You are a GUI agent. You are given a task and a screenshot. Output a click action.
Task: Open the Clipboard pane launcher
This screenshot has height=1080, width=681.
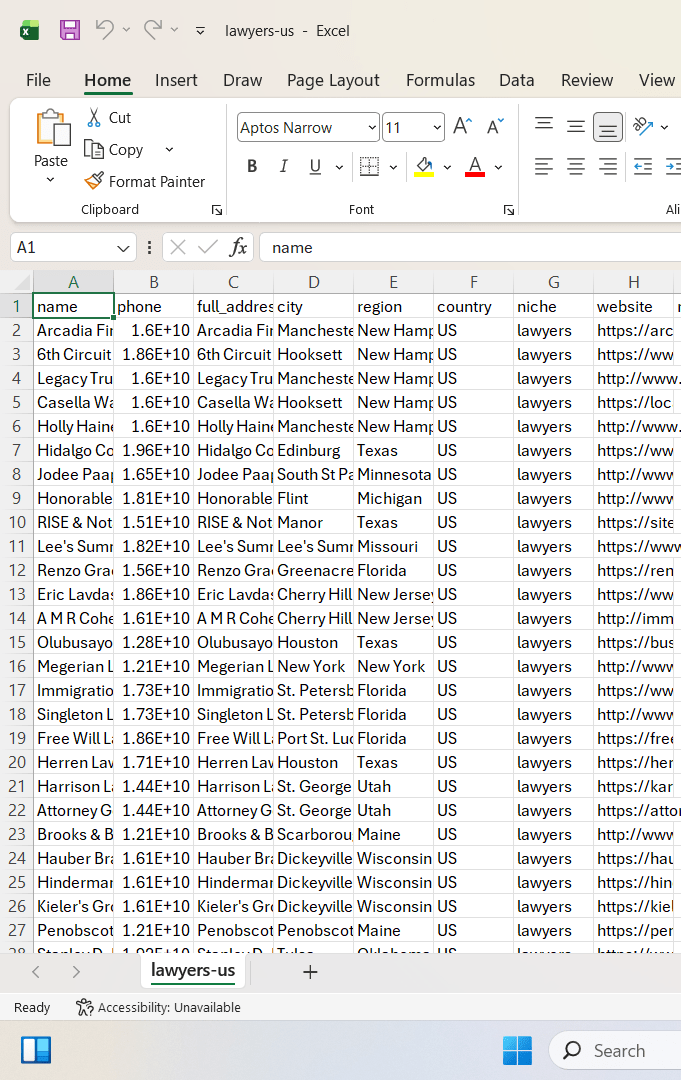click(217, 210)
